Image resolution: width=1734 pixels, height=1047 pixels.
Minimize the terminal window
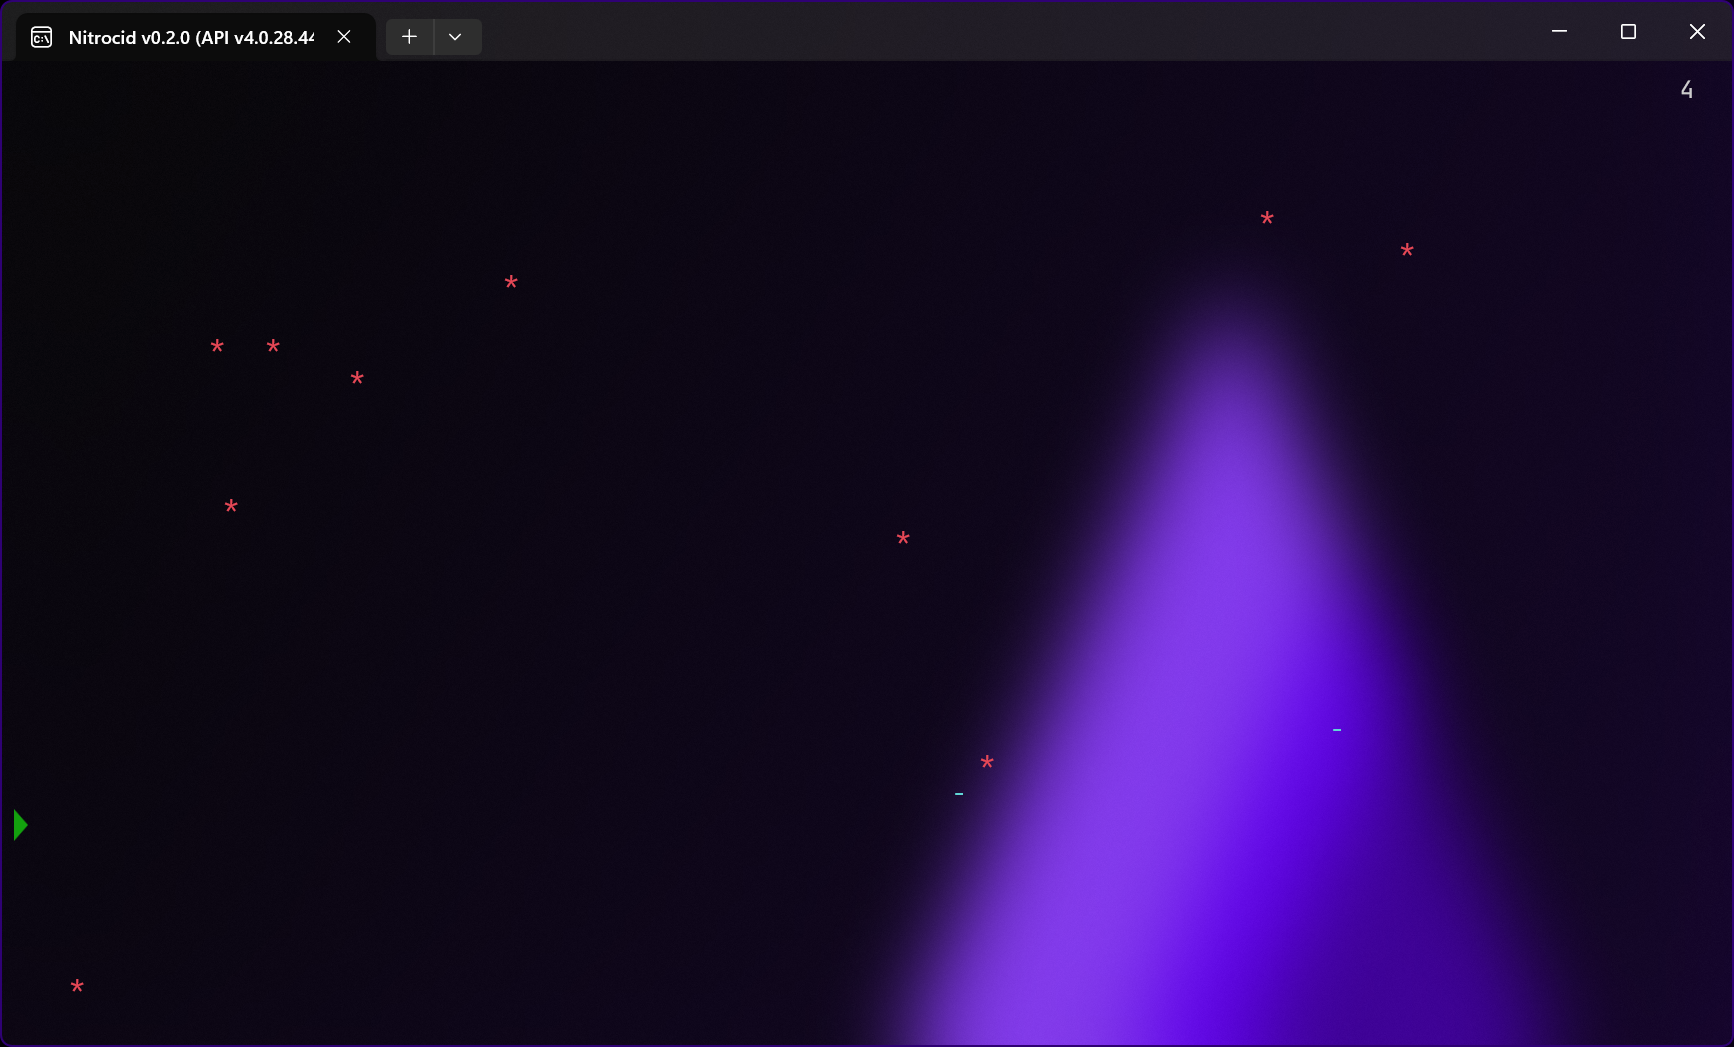(1559, 32)
